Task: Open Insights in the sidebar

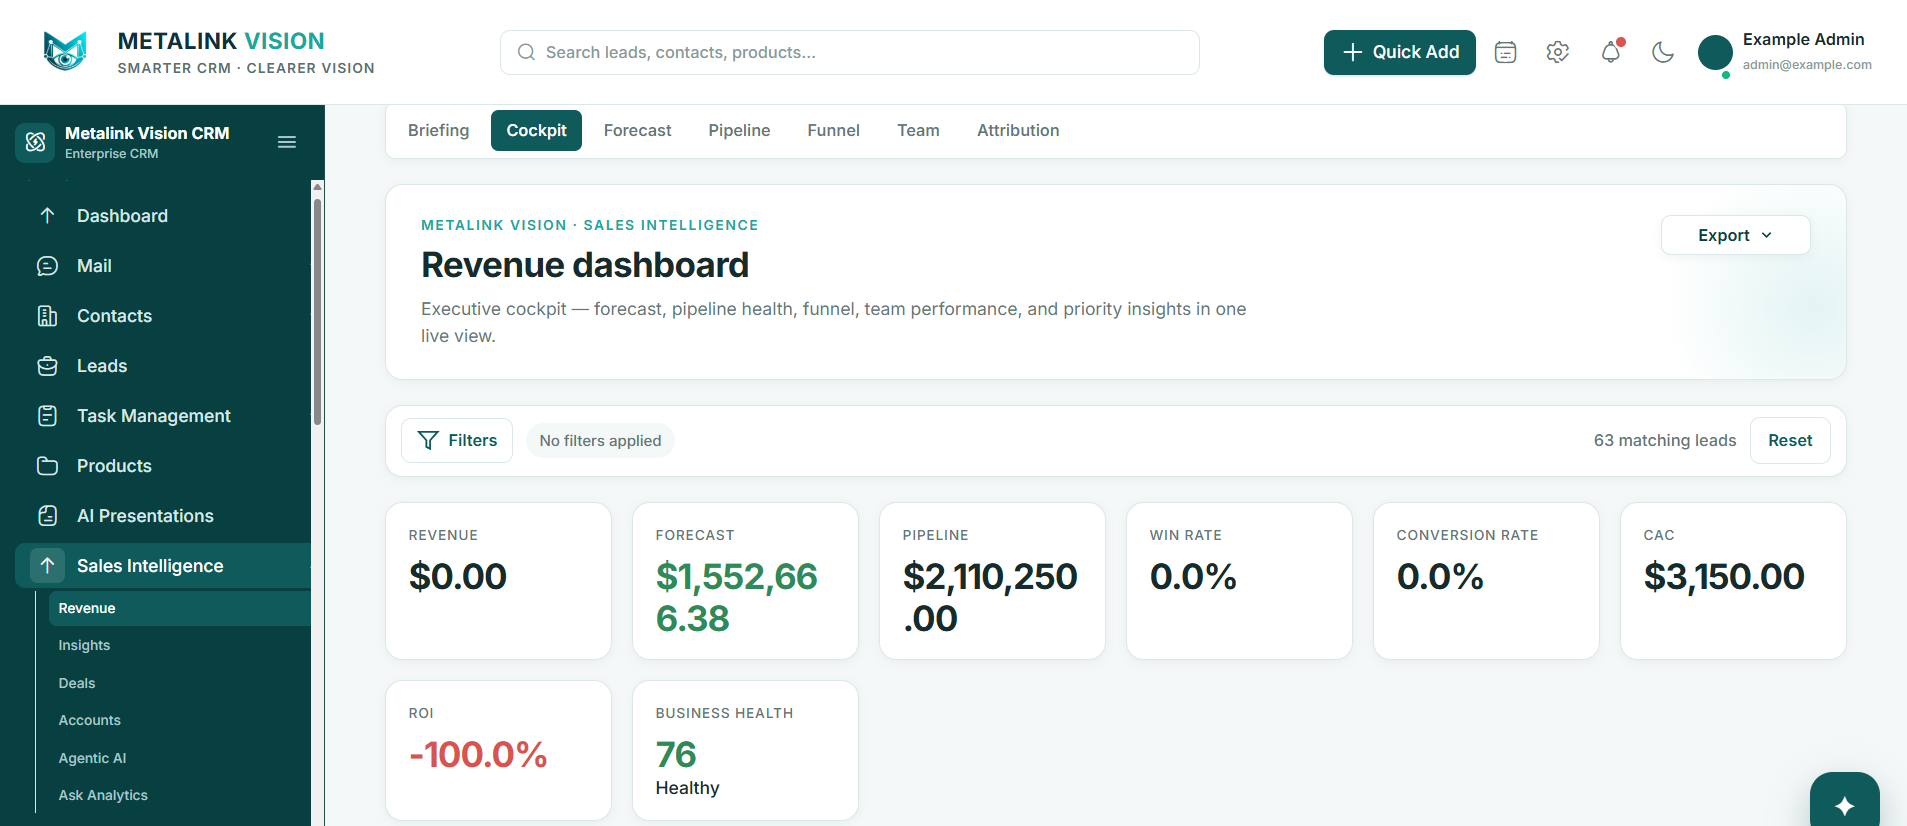Action: click(x=84, y=646)
